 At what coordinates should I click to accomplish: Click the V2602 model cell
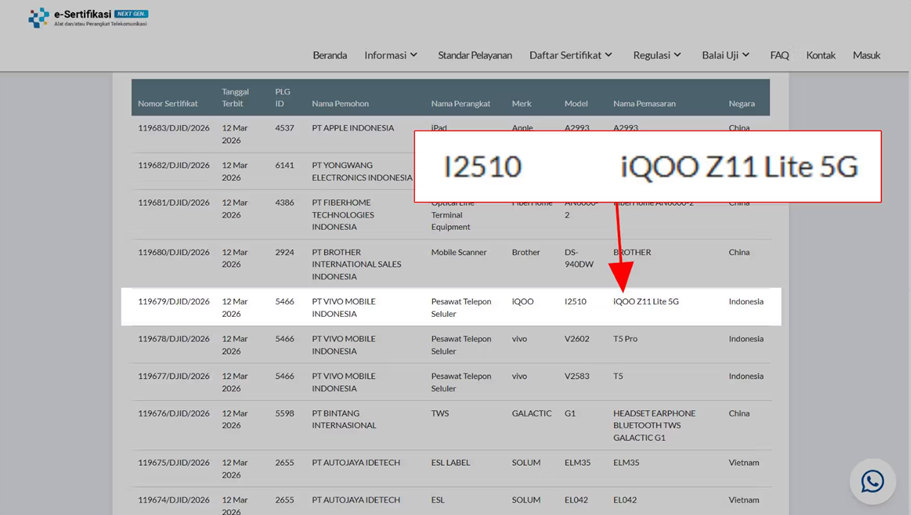(x=576, y=338)
